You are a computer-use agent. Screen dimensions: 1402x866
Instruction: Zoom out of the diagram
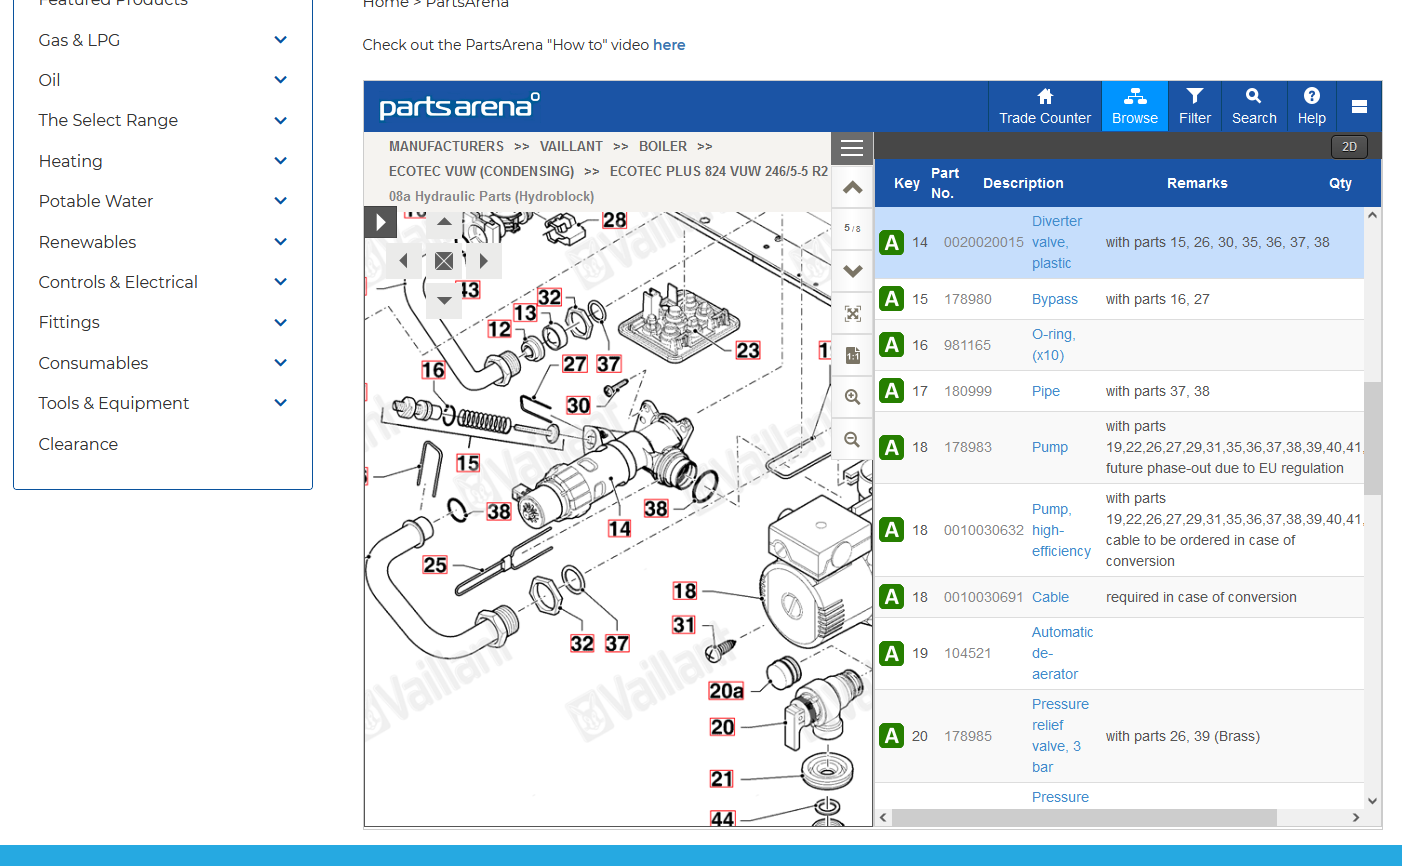point(852,439)
